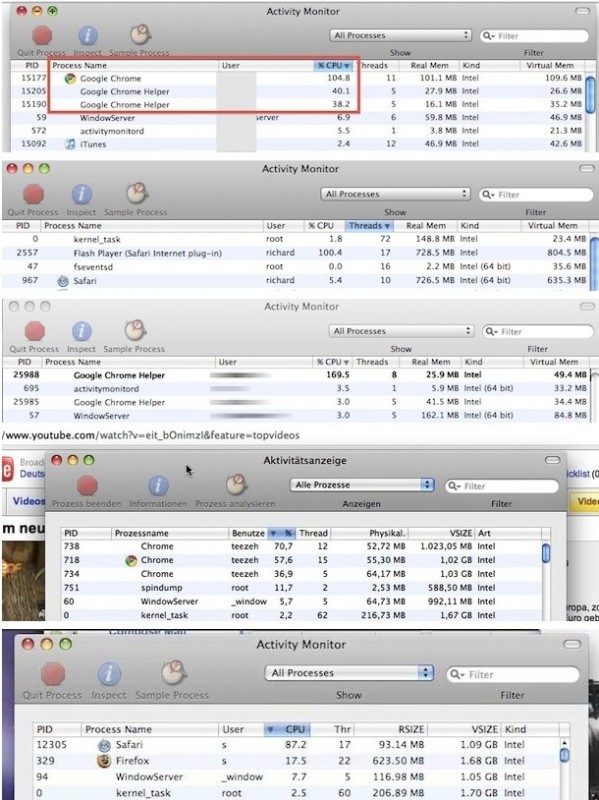This screenshot has width=599, height=800.
Task: Select the Chrome row with PID 738
Action: pos(301,546)
